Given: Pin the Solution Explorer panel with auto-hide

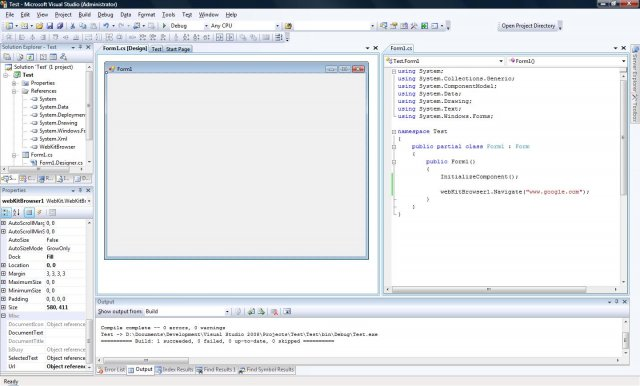Looking at the screenshot, I should point(80,47).
